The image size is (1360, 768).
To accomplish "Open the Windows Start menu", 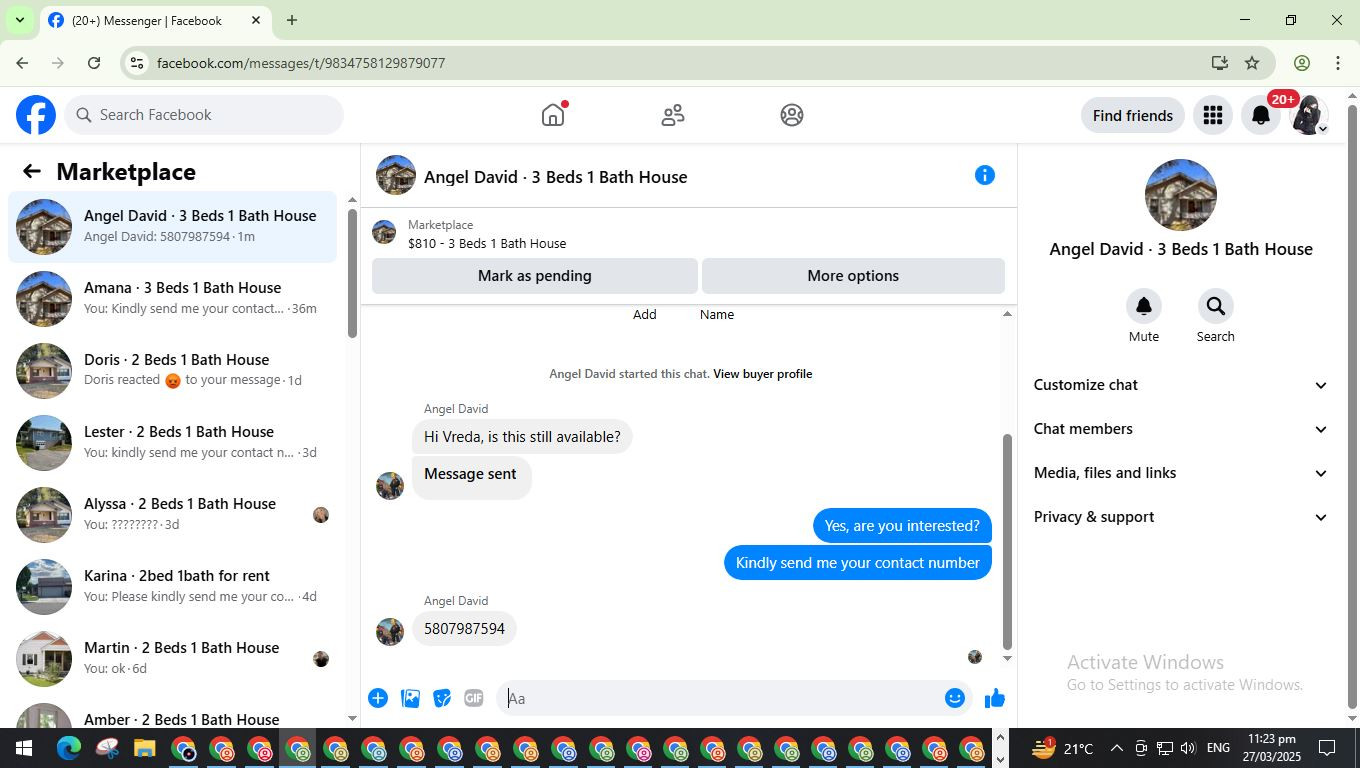I will (23, 748).
